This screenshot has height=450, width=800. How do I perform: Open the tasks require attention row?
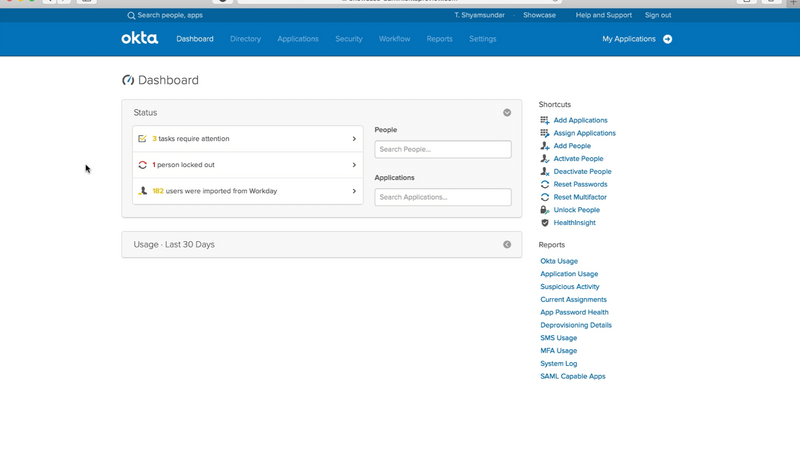(x=247, y=139)
